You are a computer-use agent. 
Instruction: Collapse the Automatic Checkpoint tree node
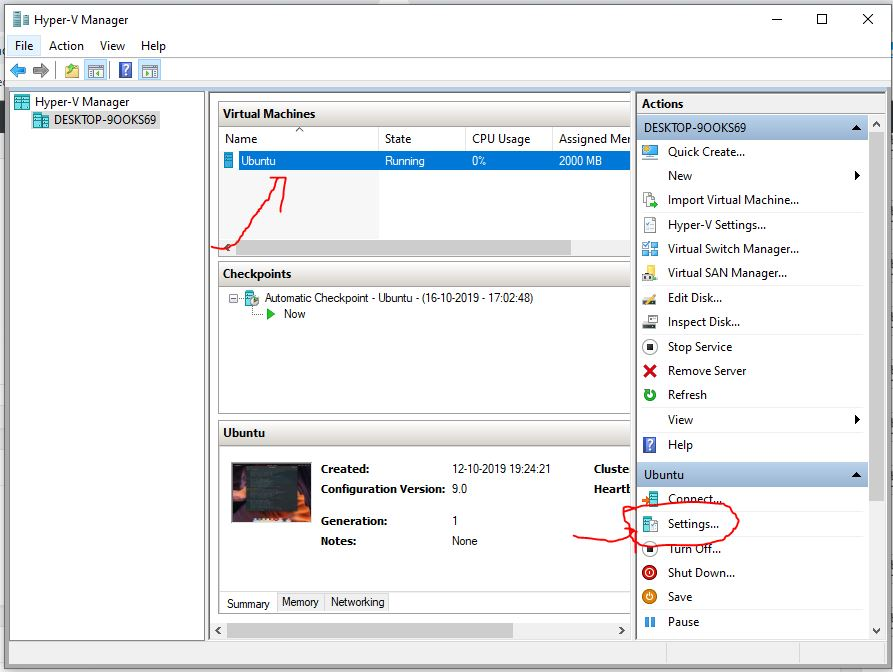(x=233, y=298)
